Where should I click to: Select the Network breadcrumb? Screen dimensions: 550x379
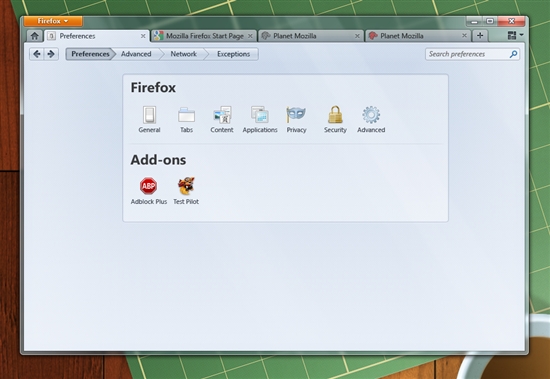[x=183, y=54]
